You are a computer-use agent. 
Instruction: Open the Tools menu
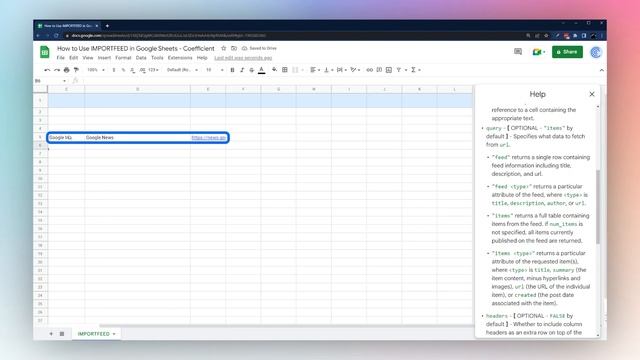click(x=157, y=58)
